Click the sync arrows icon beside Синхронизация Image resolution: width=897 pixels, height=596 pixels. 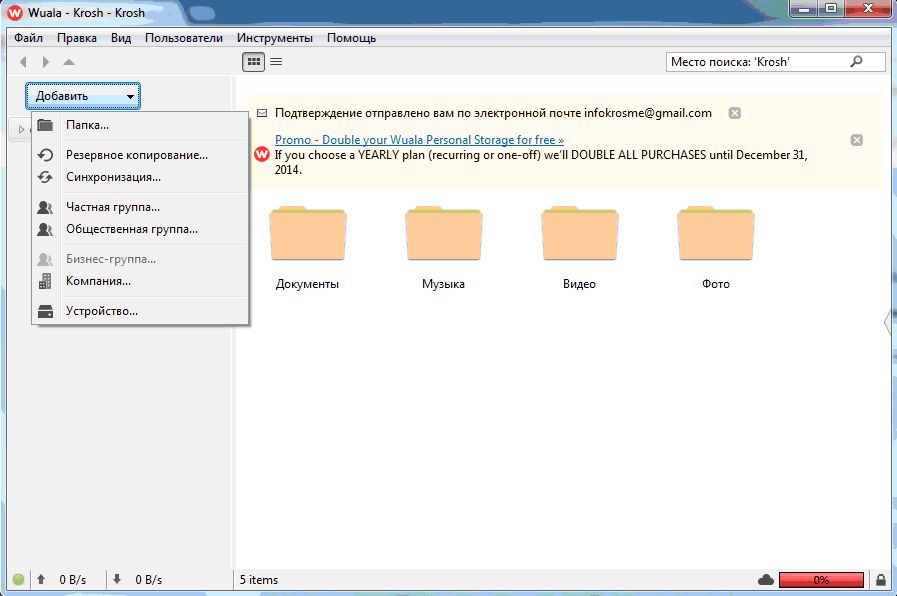coord(45,177)
